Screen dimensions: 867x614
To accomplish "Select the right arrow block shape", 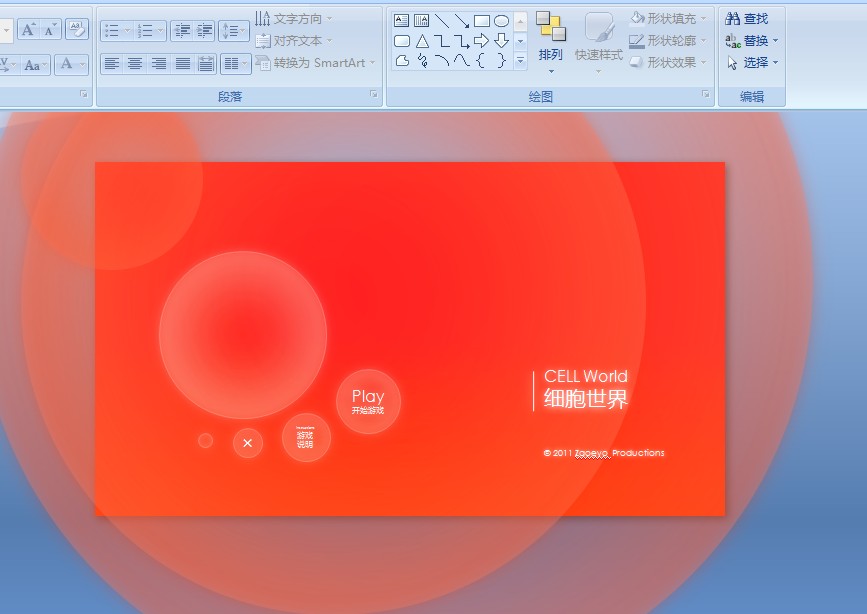I will (x=482, y=41).
